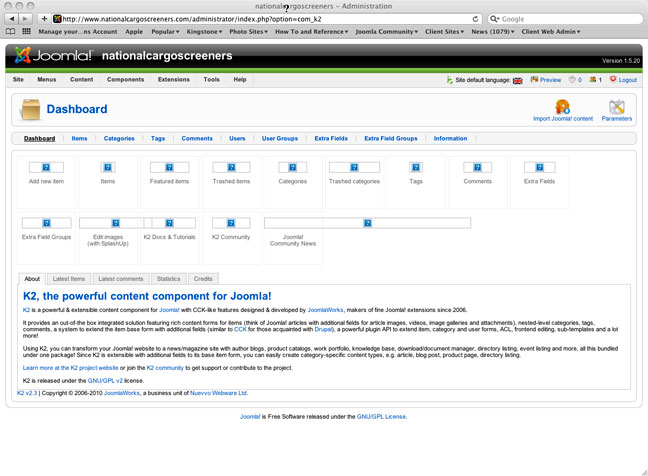The height and width of the screenshot is (476, 648).
Task: Reload the page with the refresh icon
Action: tap(475, 19)
